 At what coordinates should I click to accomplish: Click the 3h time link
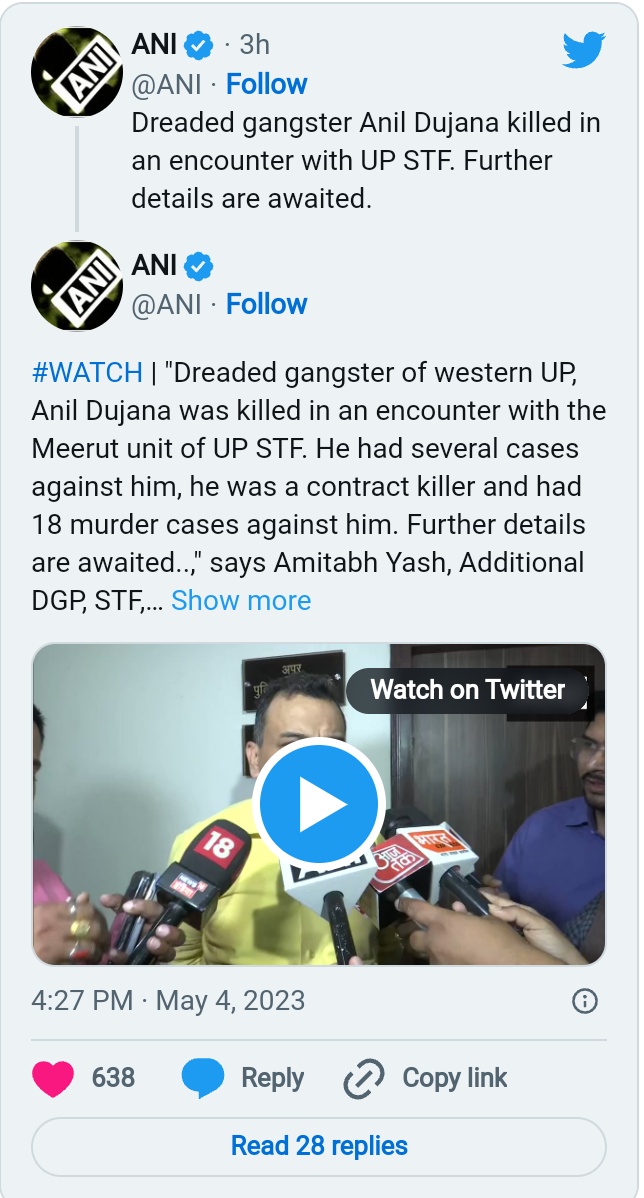point(254,45)
